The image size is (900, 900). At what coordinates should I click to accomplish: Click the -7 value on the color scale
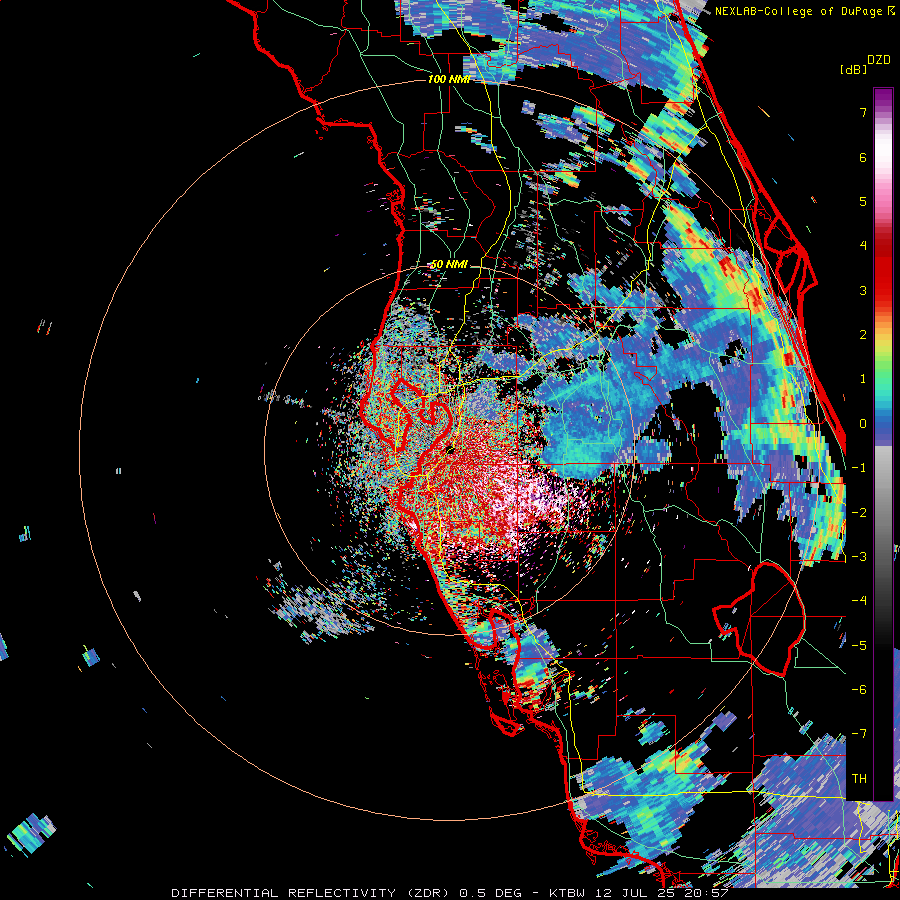(x=859, y=734)
